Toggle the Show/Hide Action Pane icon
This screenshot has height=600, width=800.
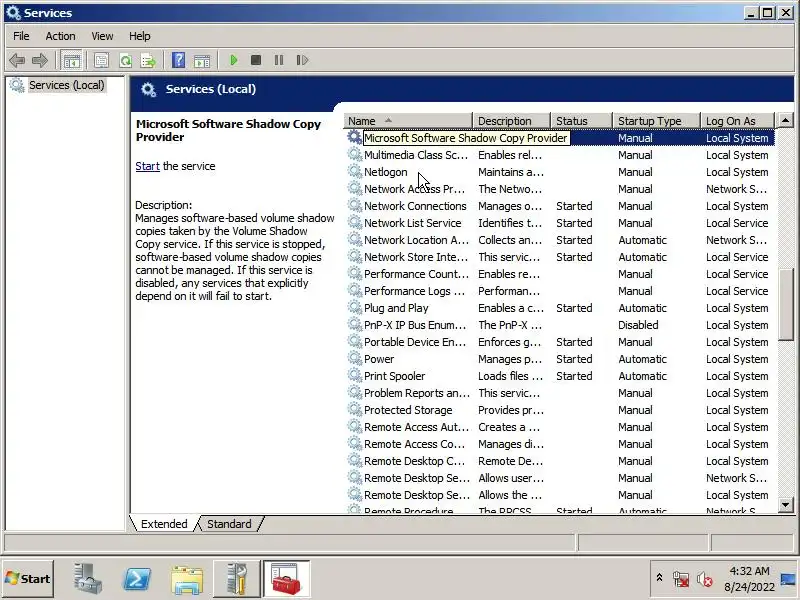(202, 61)
